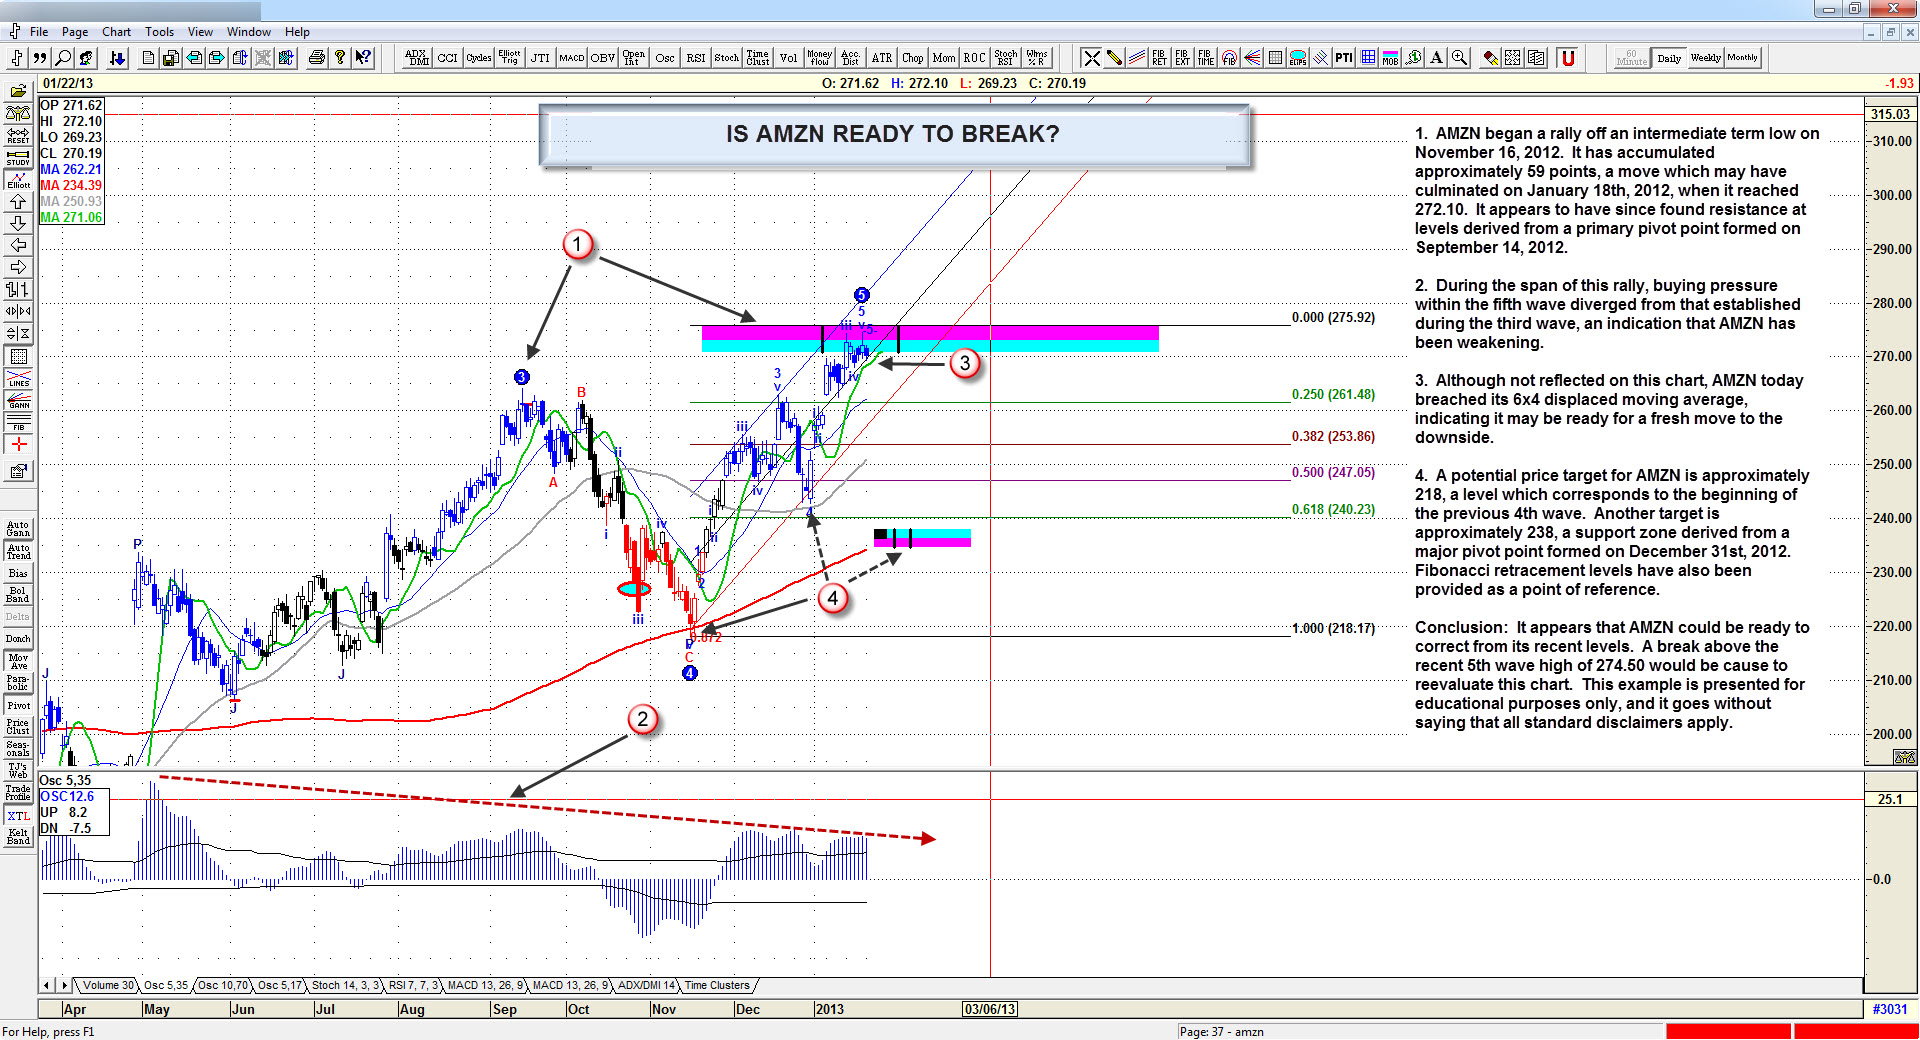The height and width of the screenshot is (1040, 1920).
Task: Click the yellow question mark help icon
Action: pos(340,58)
